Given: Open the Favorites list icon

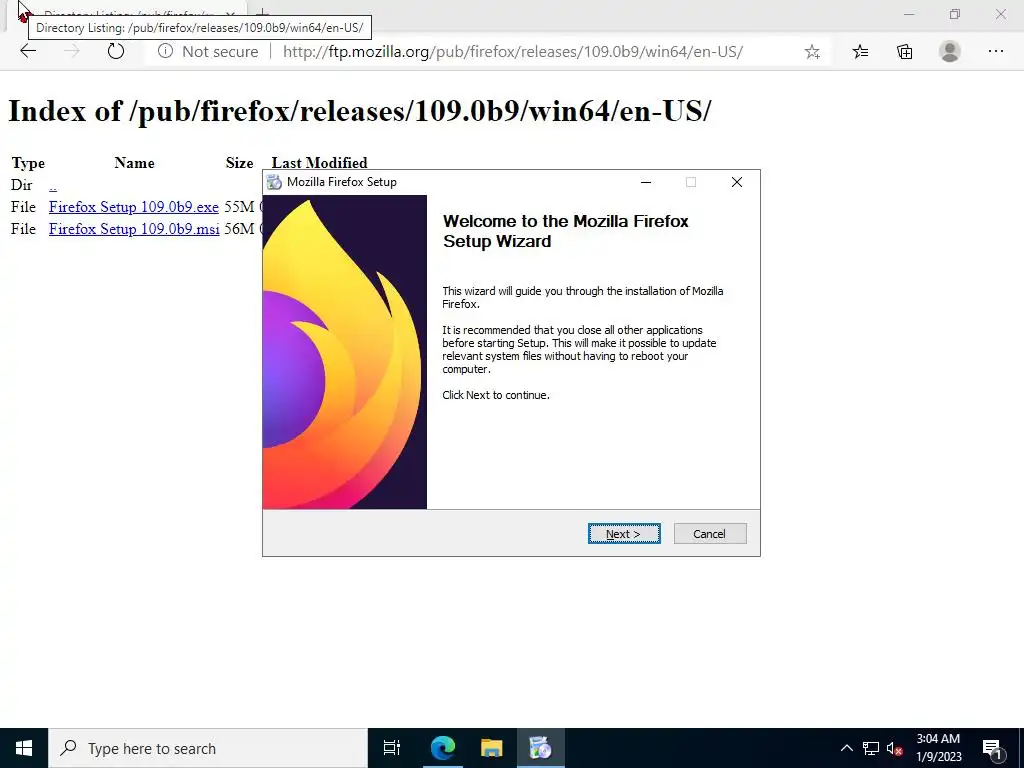Looking at the screenshot, I should coord(860,52).
